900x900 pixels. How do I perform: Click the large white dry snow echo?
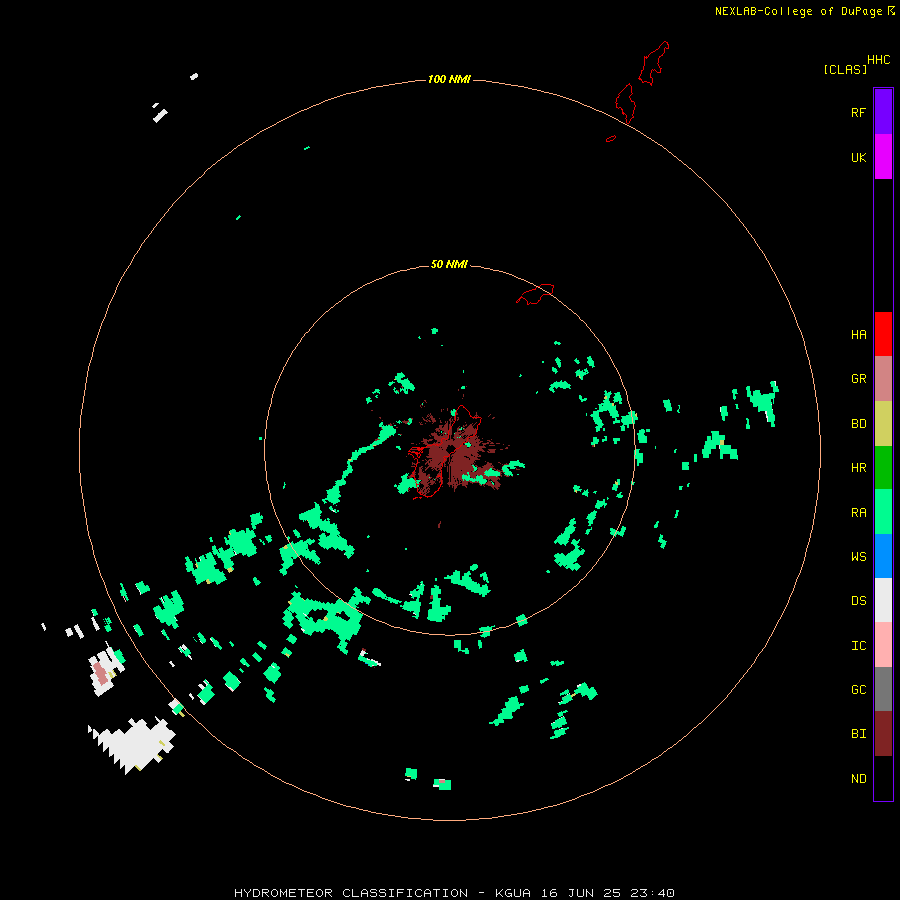(133, 744)
